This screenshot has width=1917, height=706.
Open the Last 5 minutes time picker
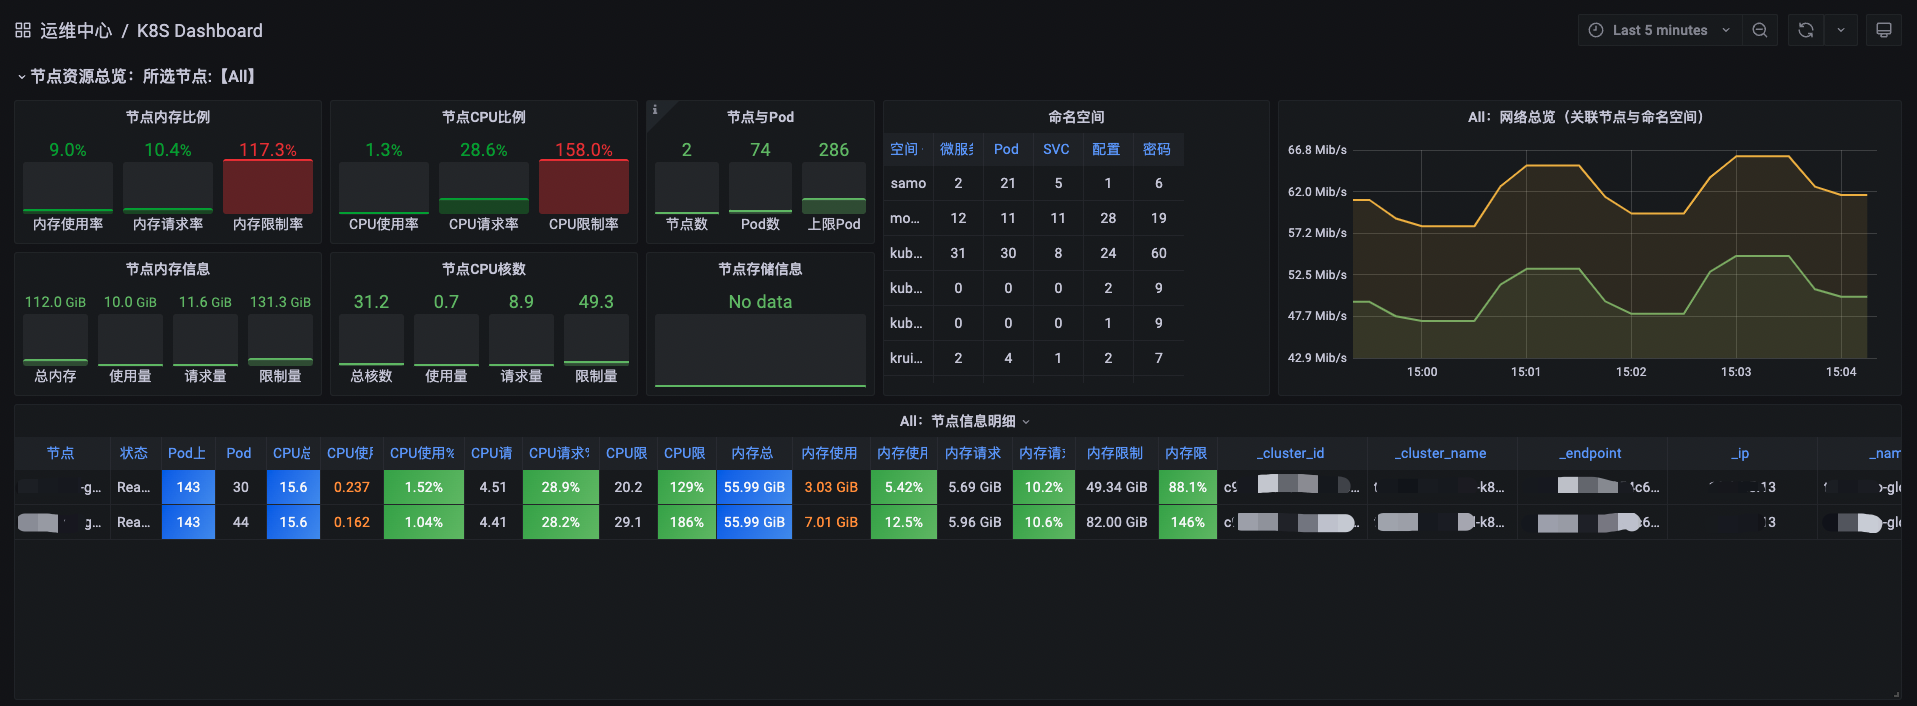tap(1660, 30)
